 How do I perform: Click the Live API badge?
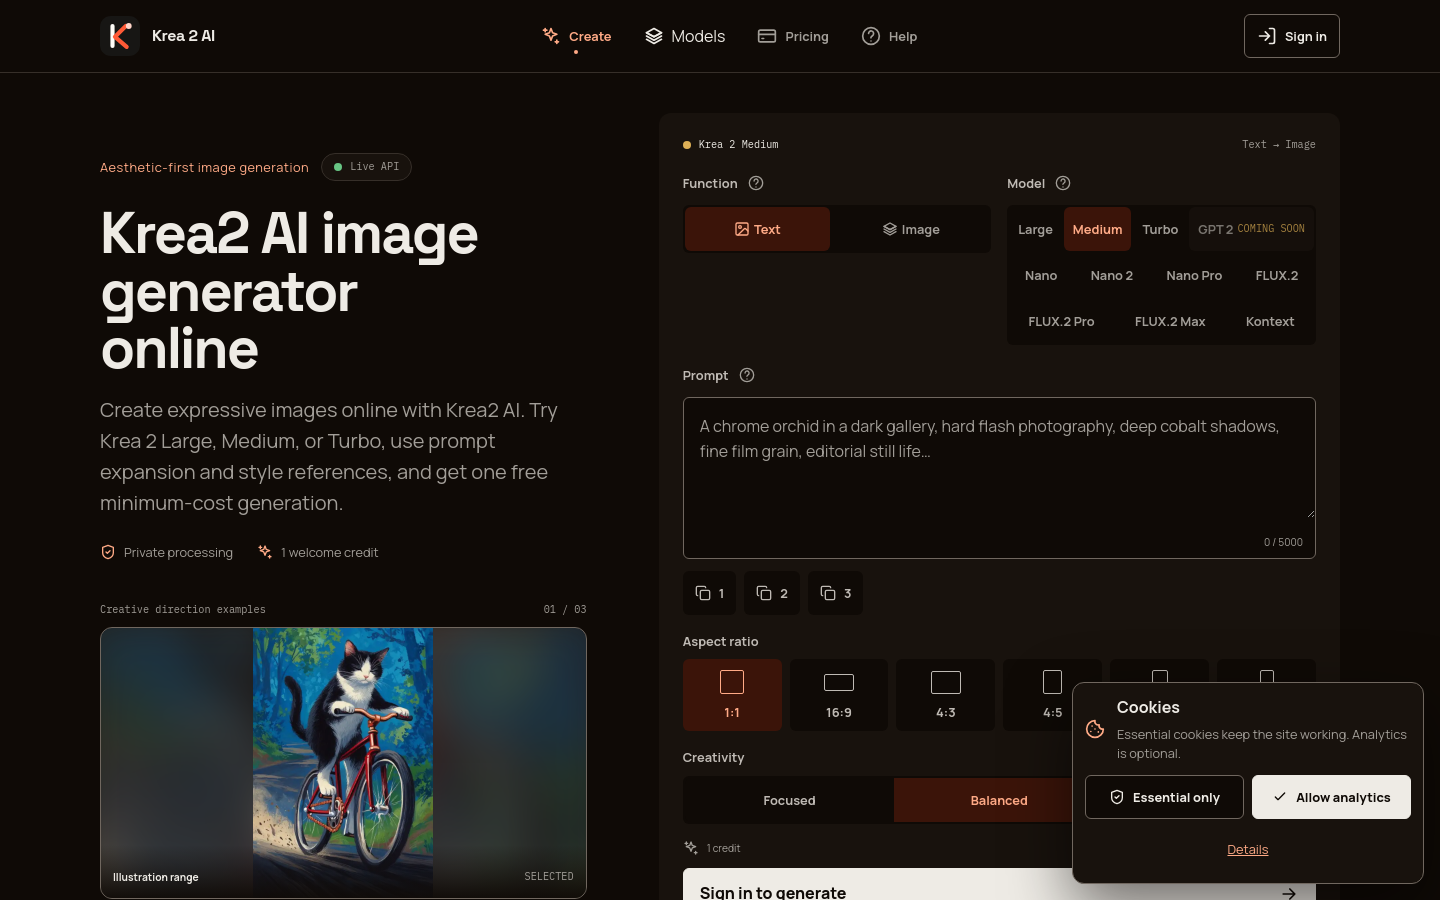(x=366, y=167)
